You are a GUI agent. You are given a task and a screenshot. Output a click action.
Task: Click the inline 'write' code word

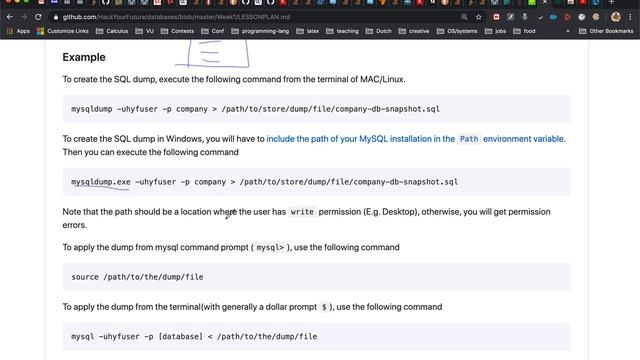coord(302,212)
